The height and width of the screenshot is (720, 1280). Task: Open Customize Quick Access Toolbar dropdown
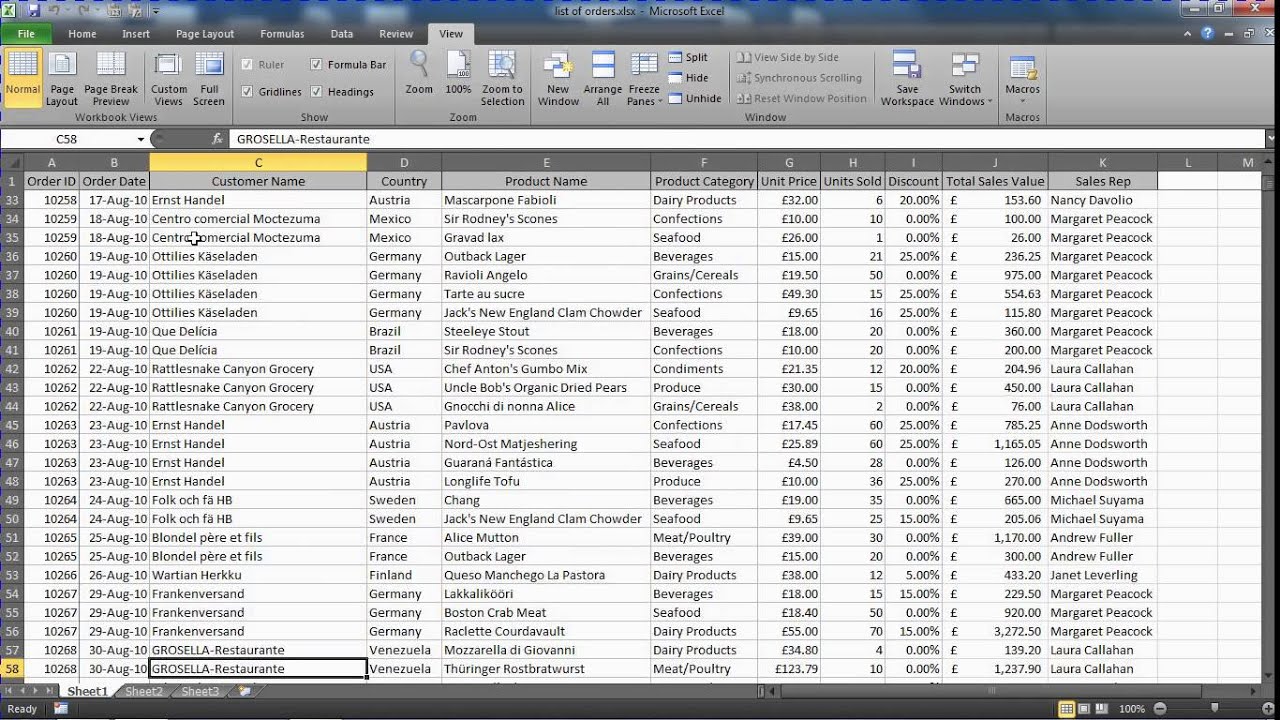(x=155, y=11)
